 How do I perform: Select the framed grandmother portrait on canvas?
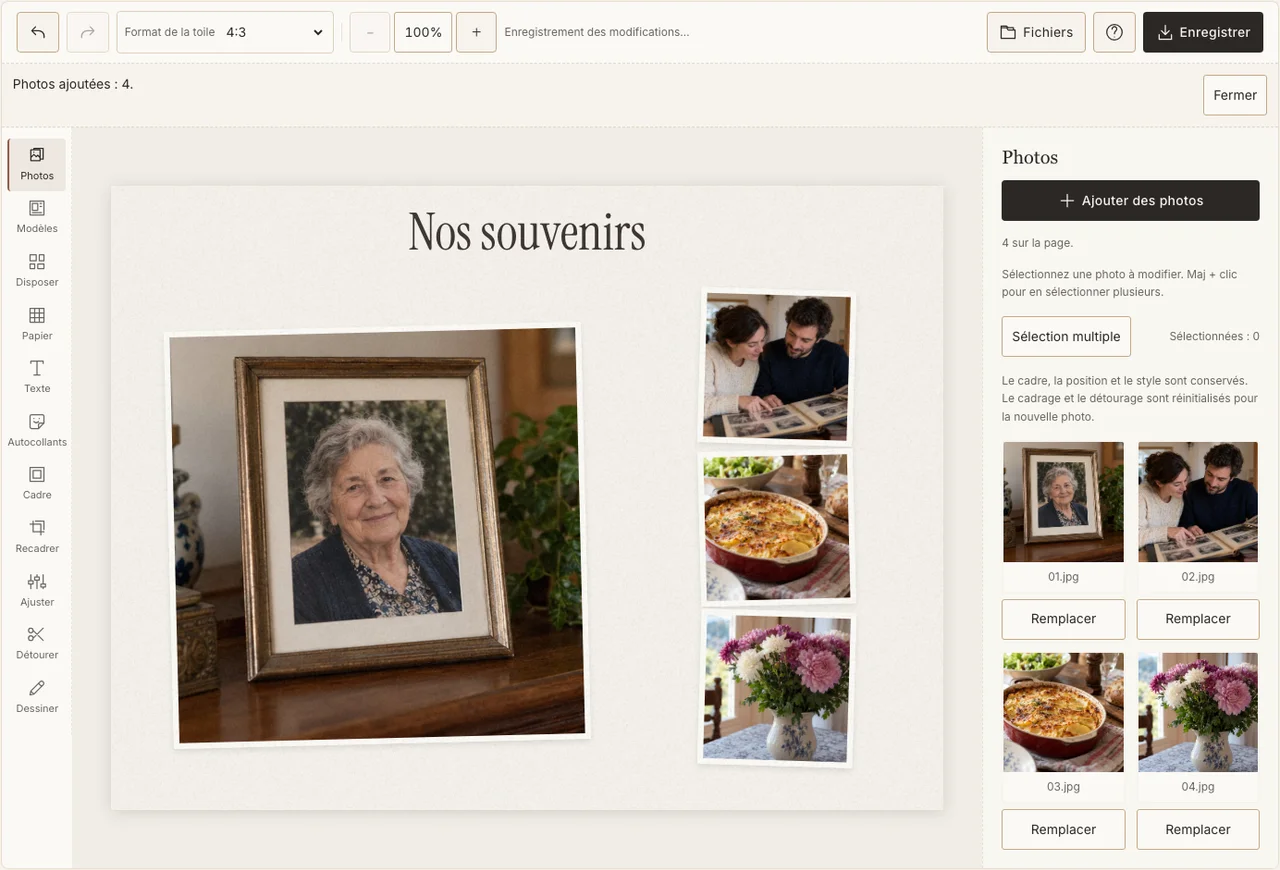point(377,535)
